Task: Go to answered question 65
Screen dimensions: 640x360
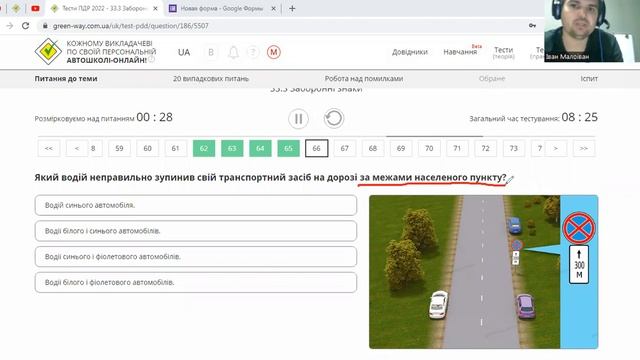Action: (288, 148)
